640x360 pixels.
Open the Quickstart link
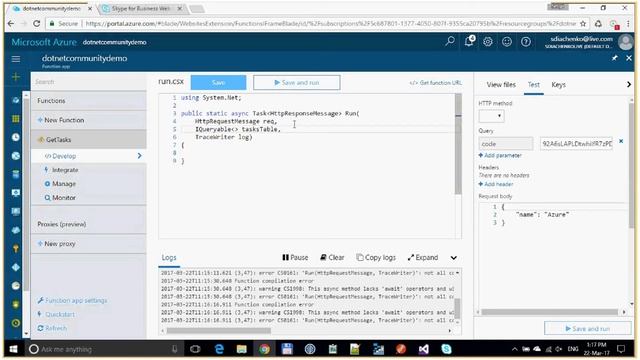56,314
